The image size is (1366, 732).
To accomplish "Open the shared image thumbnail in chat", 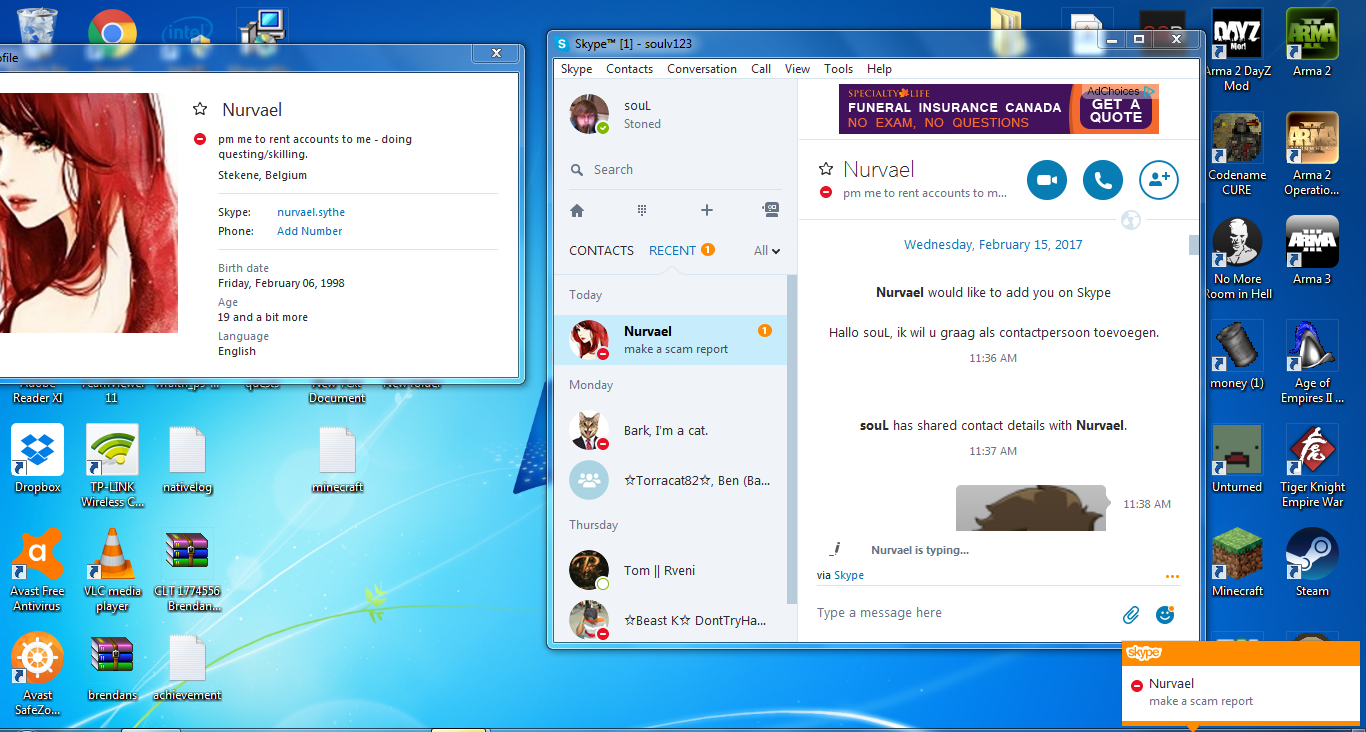I will click(1031, 508).
